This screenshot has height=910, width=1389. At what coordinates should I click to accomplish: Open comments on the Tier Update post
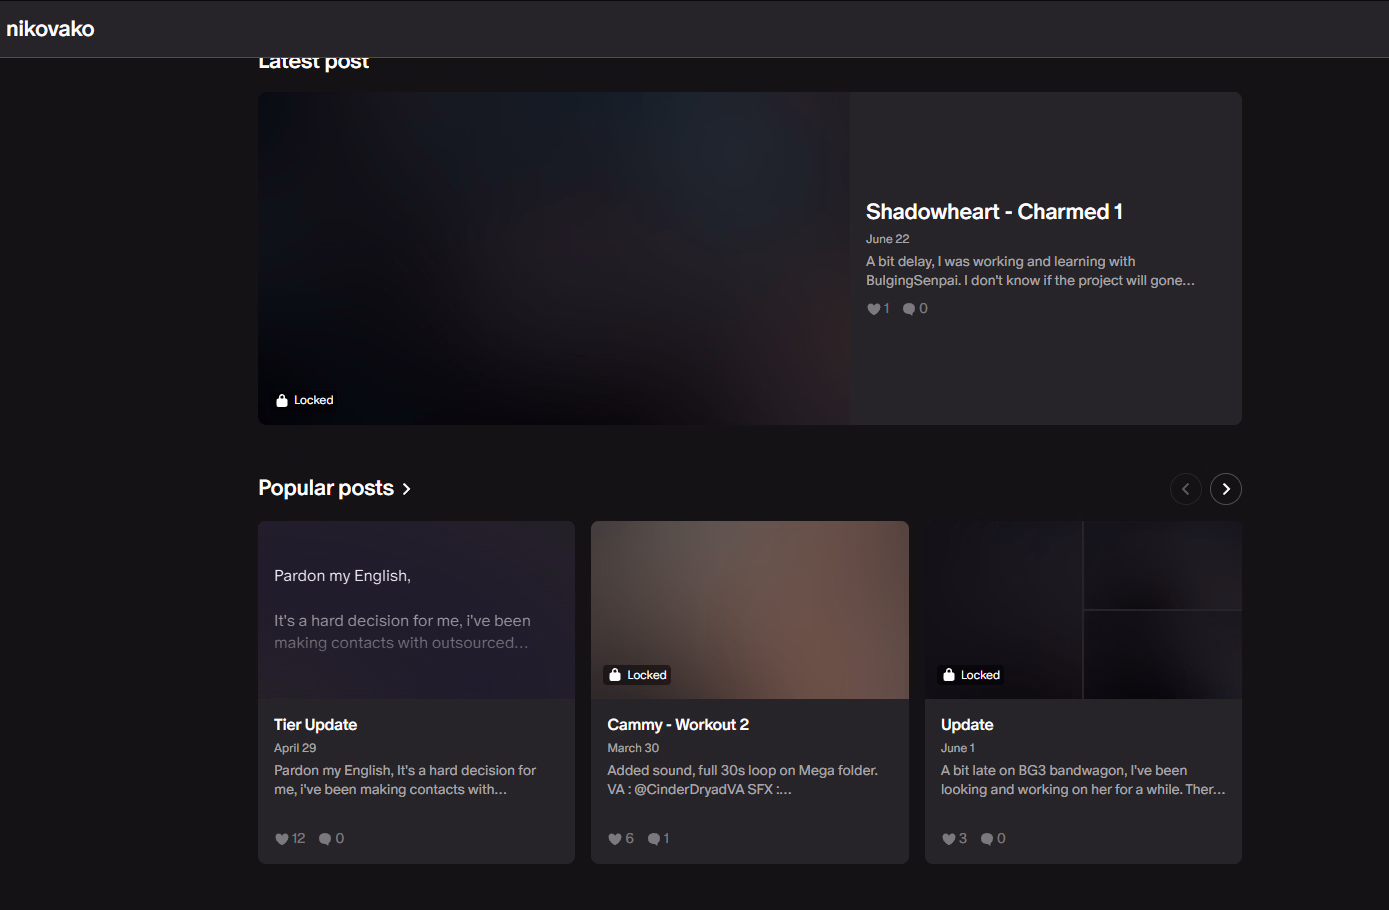click(325, 839)
